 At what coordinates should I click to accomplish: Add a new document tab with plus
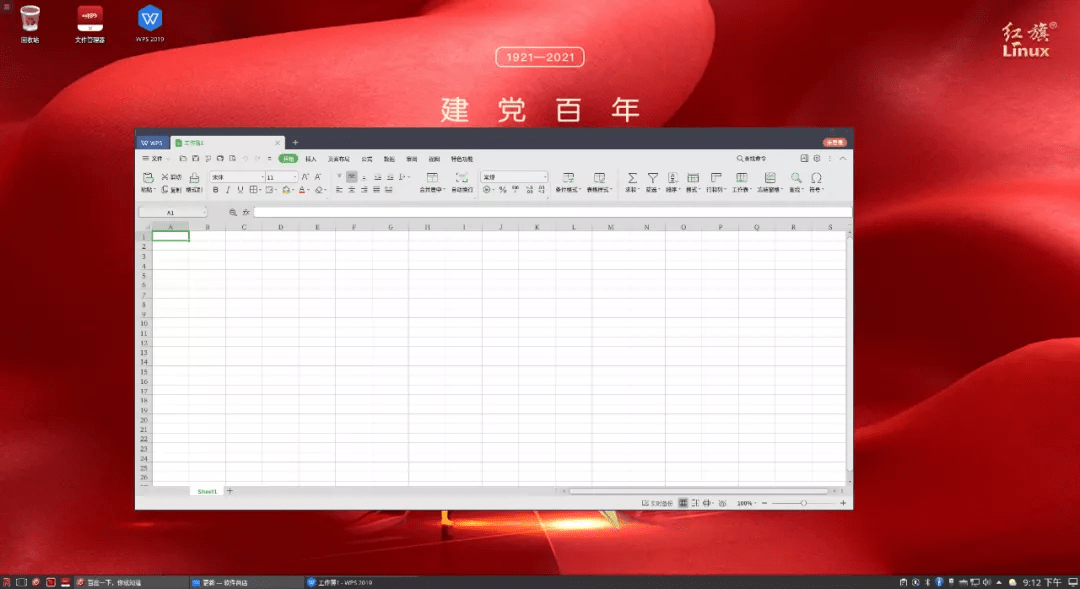click(295, 143)
